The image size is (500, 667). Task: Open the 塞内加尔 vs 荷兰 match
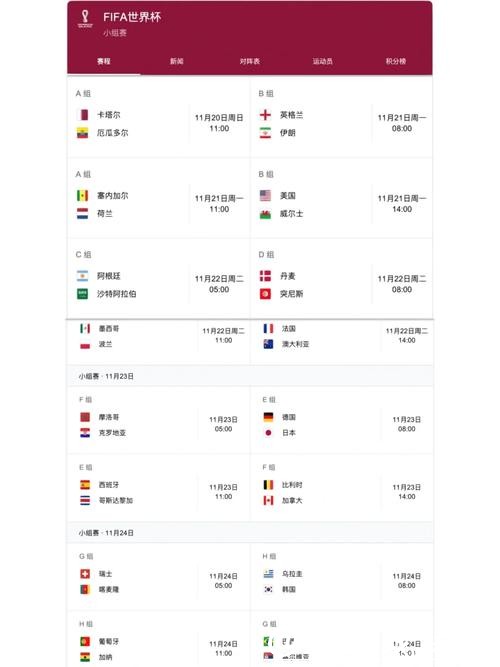click(159, 198)
